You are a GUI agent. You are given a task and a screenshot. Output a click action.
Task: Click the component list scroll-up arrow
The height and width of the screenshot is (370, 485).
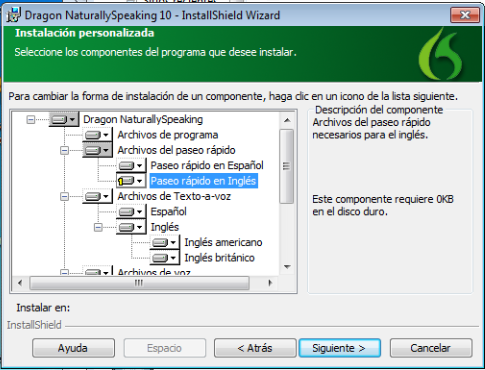pyautogui.click(x=287, y=120)
